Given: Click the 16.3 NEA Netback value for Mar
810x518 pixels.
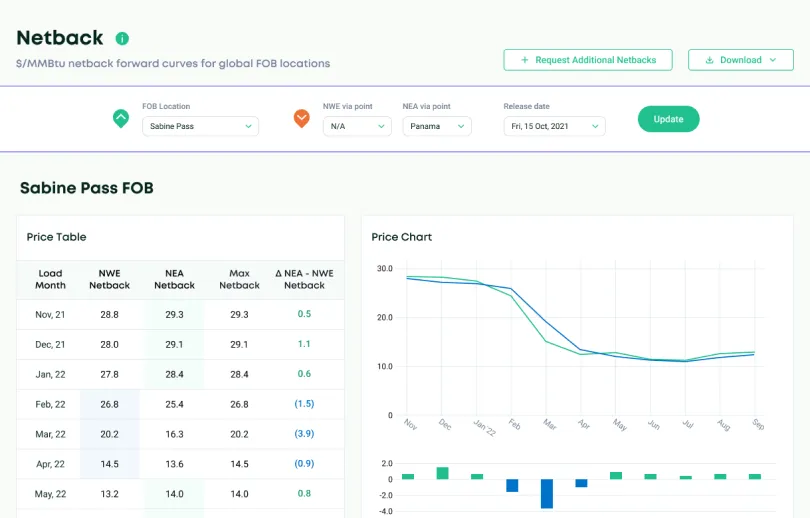Looking at the screenshot, I should coord(175,434).
